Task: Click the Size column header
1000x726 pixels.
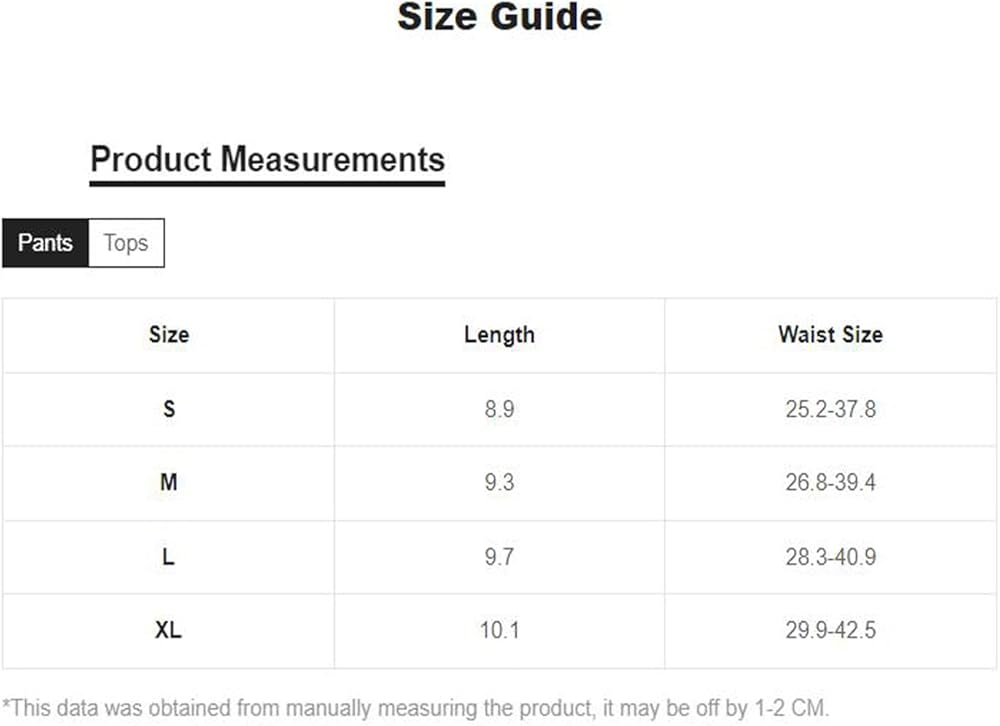Action: click(x=168, y=335)
